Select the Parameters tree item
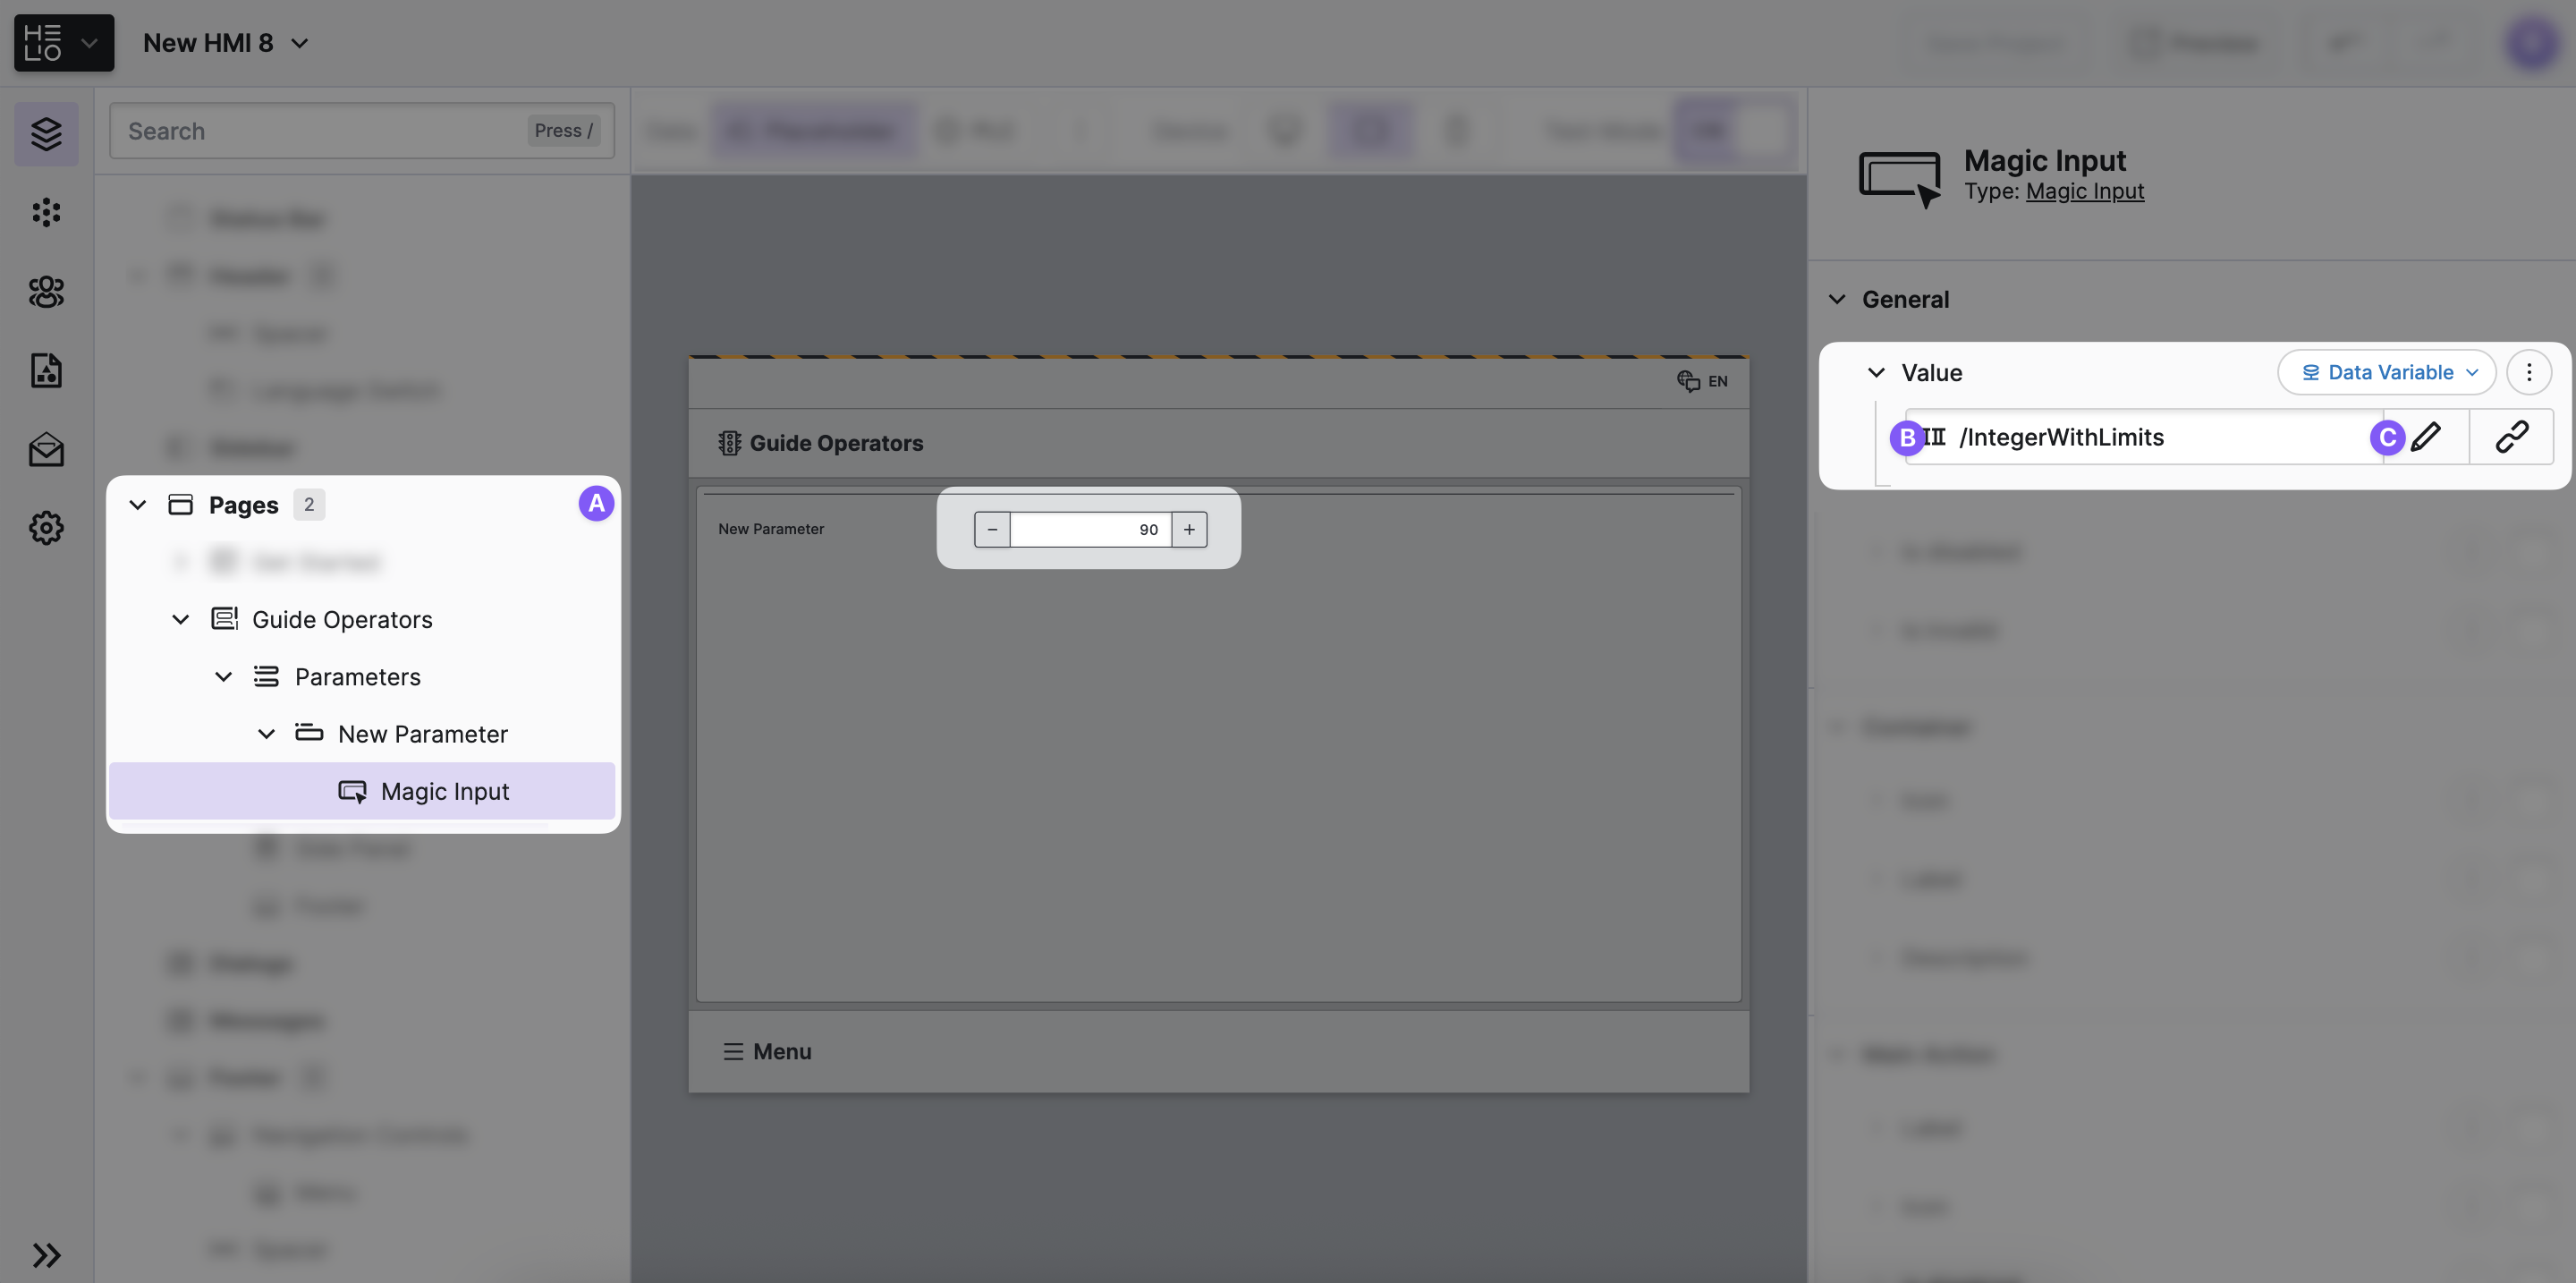Image resolution: width=2576 pixels, height=1283 pixels. (x=357, y=677)
